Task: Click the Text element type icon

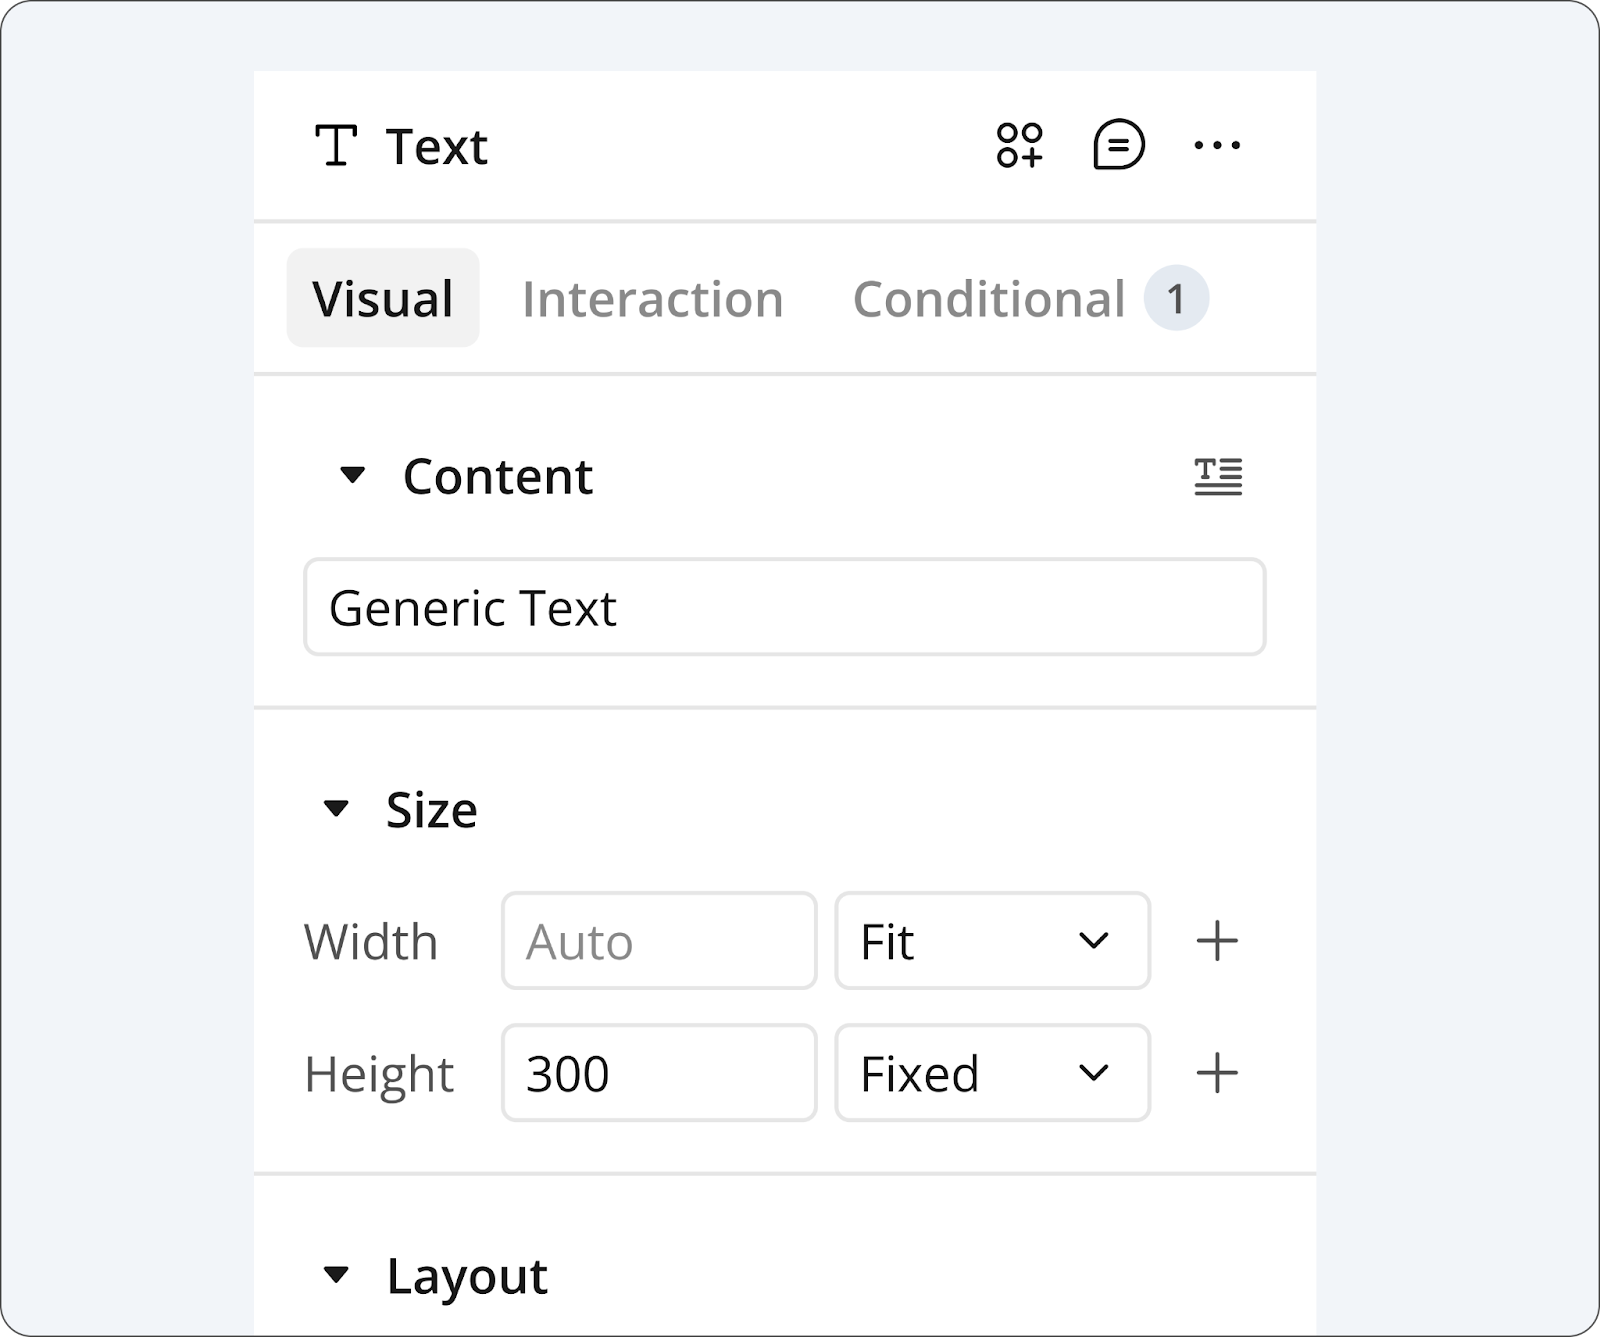Action: (x=335, y=146)
